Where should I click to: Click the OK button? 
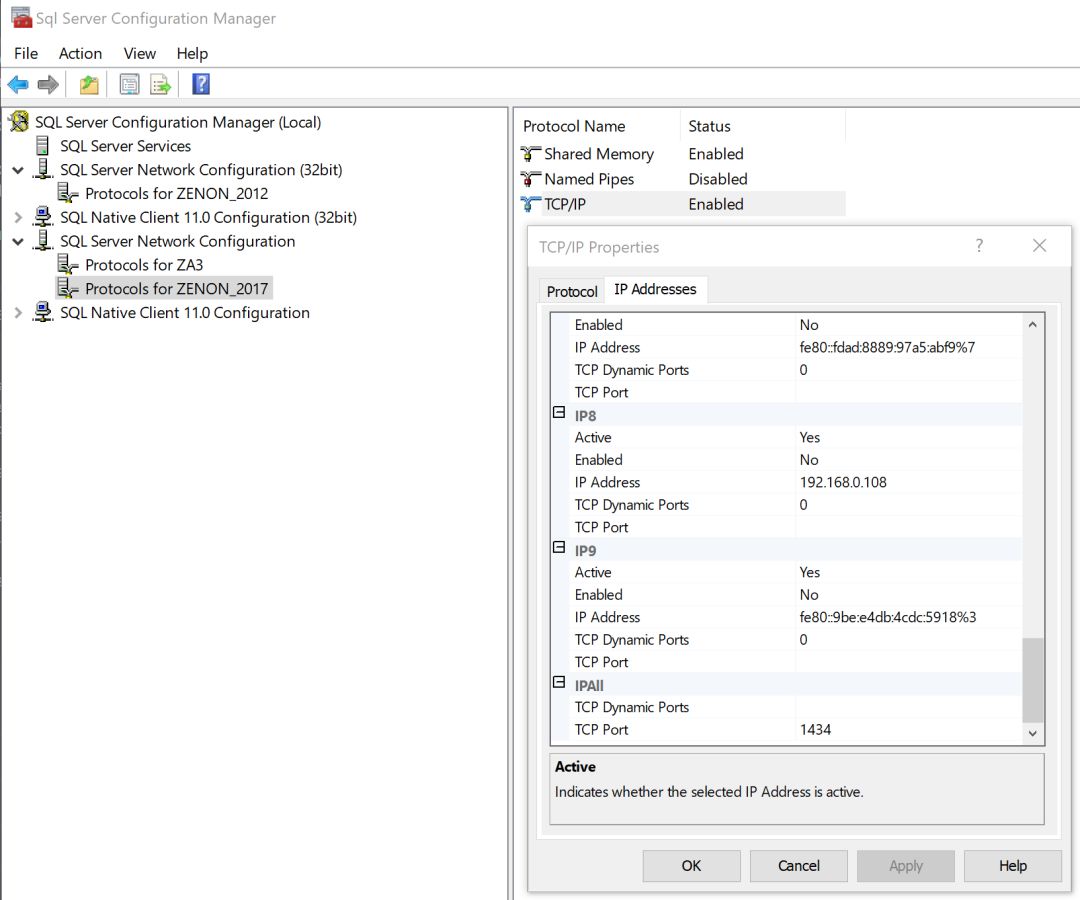click(x=692, y=866)
